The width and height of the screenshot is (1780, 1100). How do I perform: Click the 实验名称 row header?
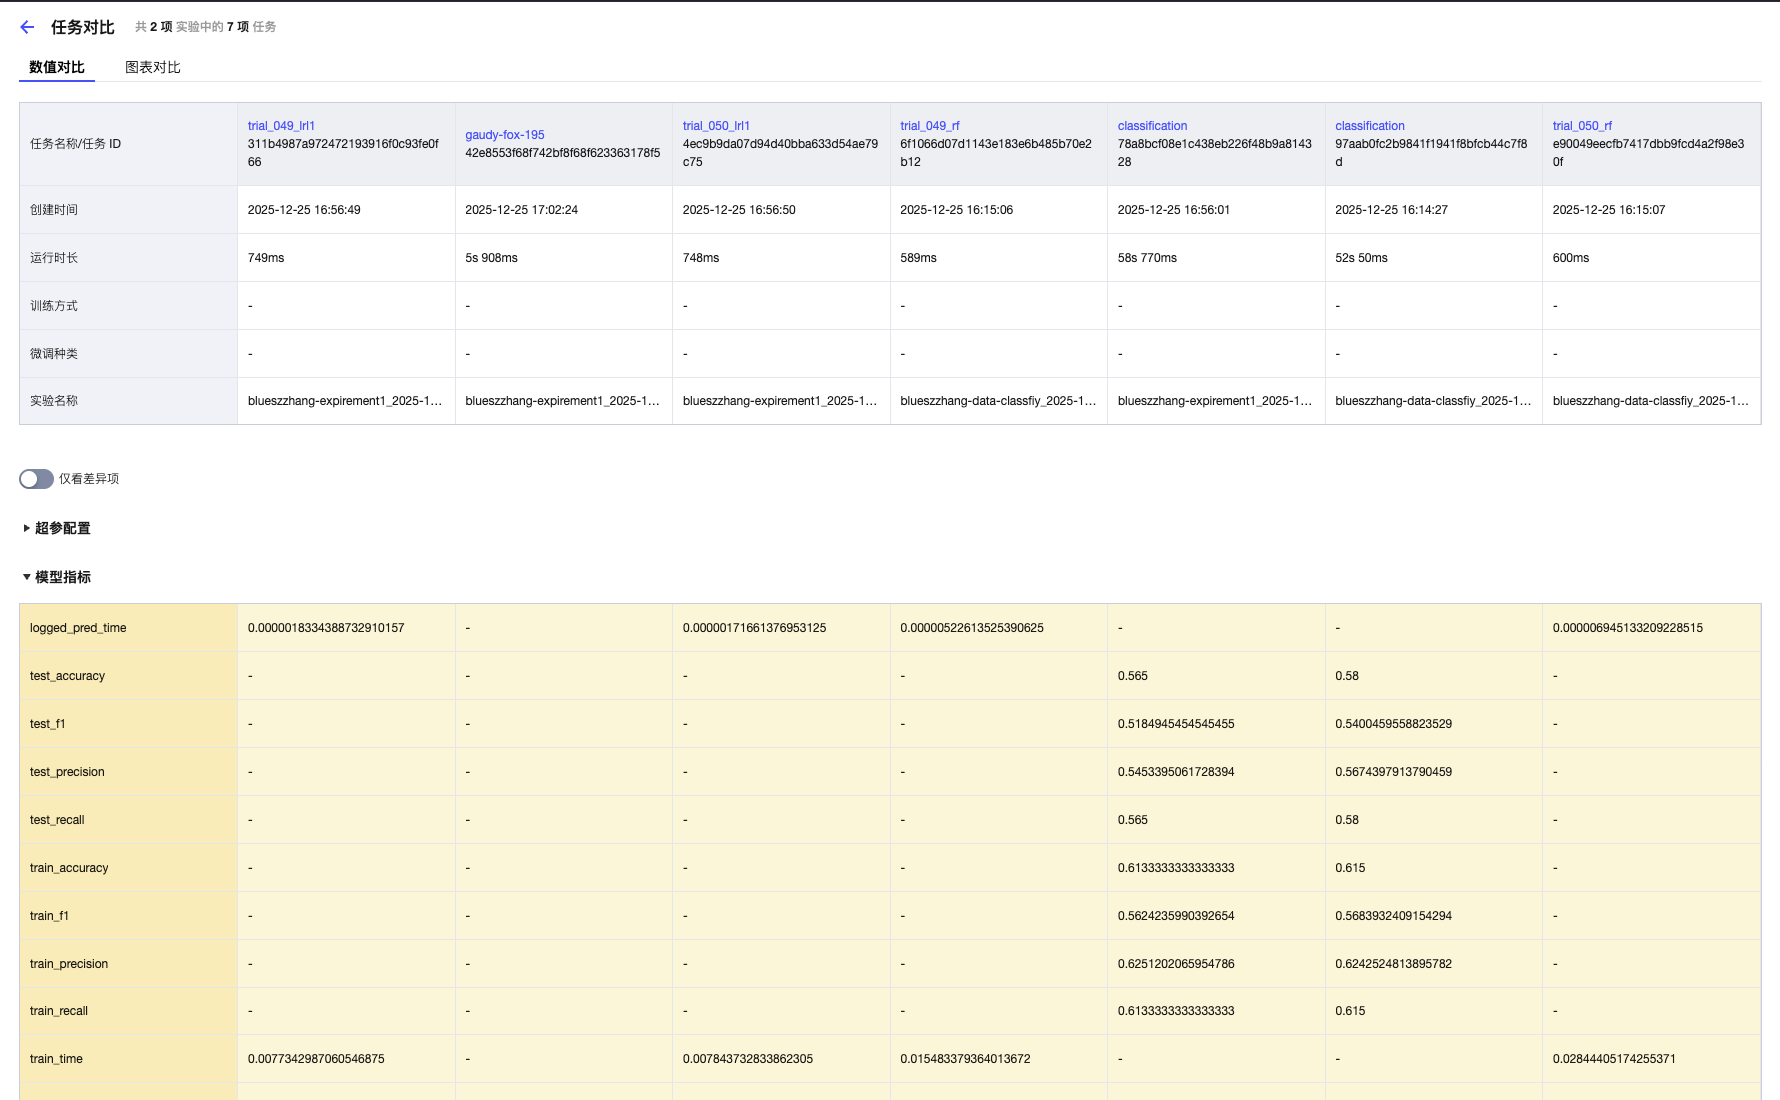tap(54, 401)
